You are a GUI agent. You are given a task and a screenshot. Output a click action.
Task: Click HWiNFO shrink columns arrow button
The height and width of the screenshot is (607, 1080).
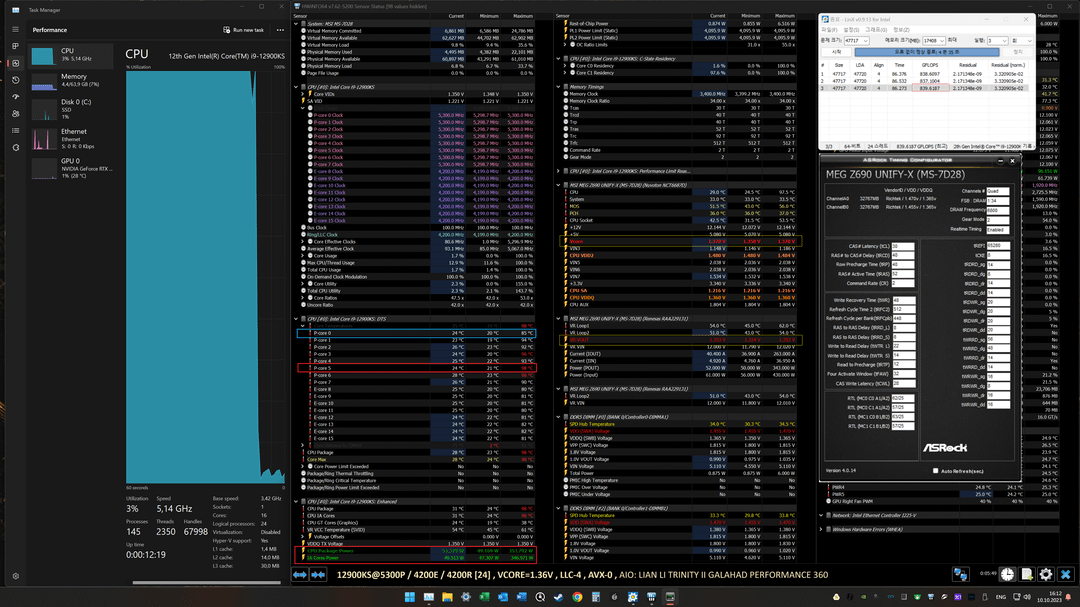tap(318, 575)
